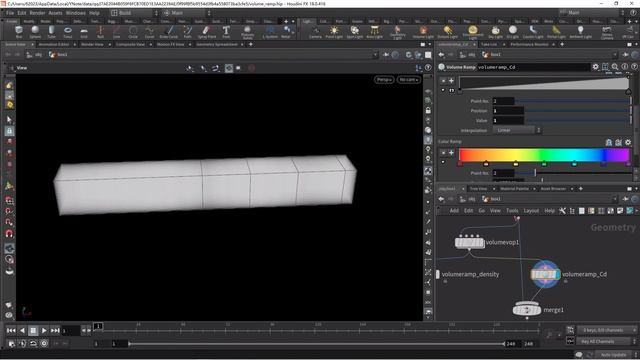640x360 pixels.
Task: Open parameter gear menu for volumeramp_Cd
Action: tap(596, 67)
